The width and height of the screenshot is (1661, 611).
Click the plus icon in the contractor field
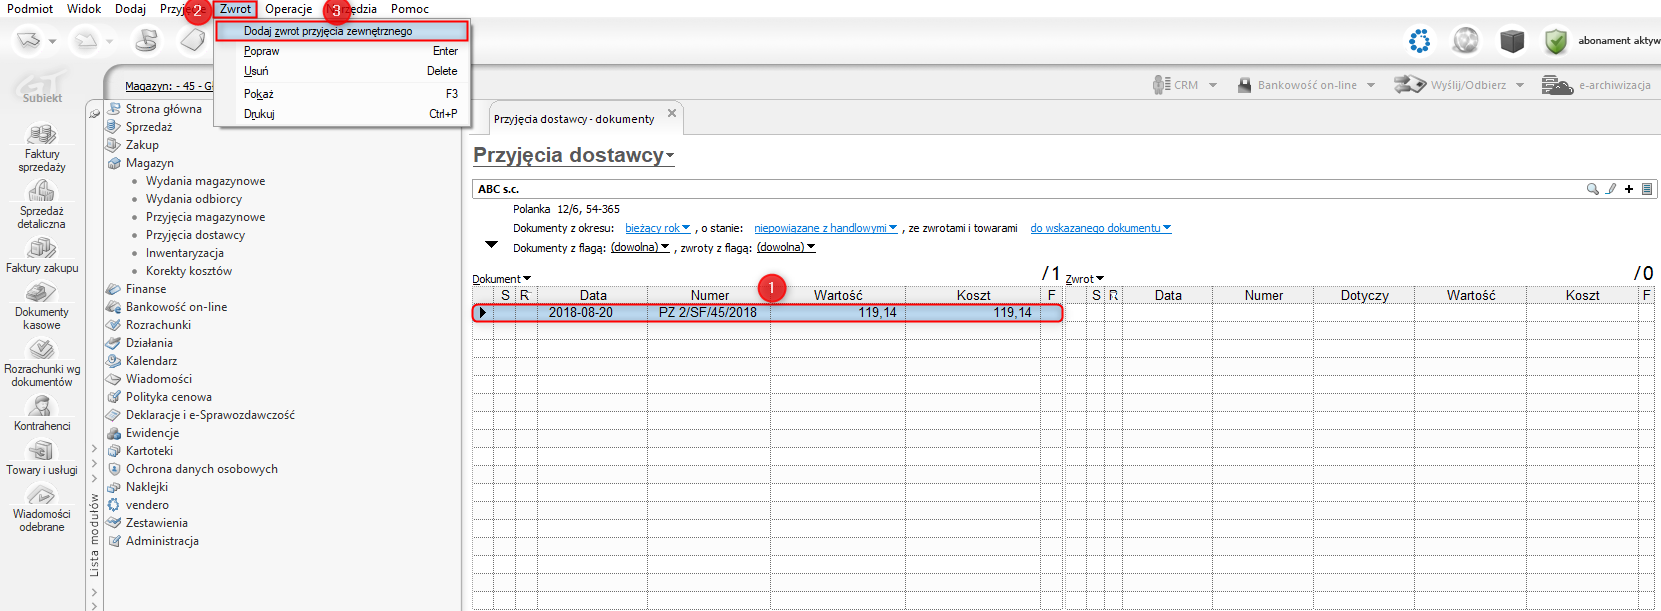[1629, 189]
